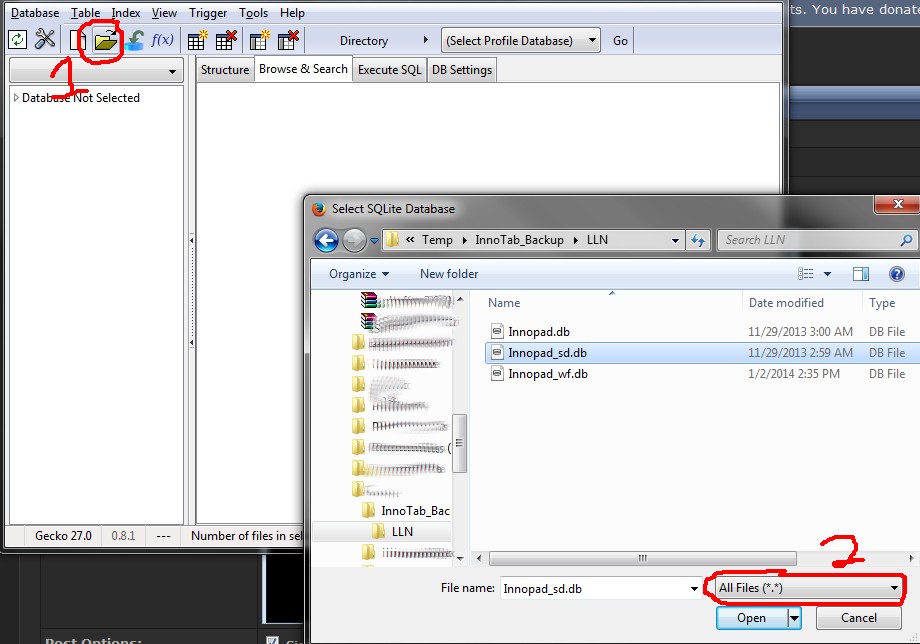Click the Drop Table icon

(226, 41)
